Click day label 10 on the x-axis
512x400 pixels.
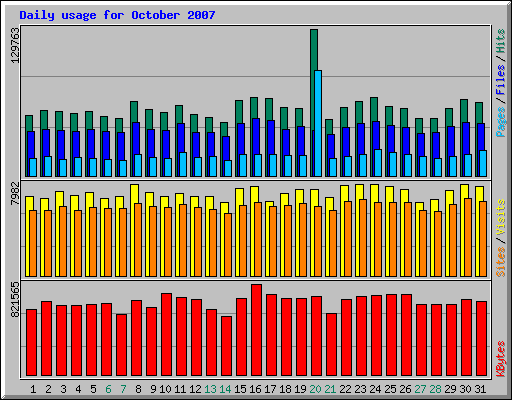(165, 389)
